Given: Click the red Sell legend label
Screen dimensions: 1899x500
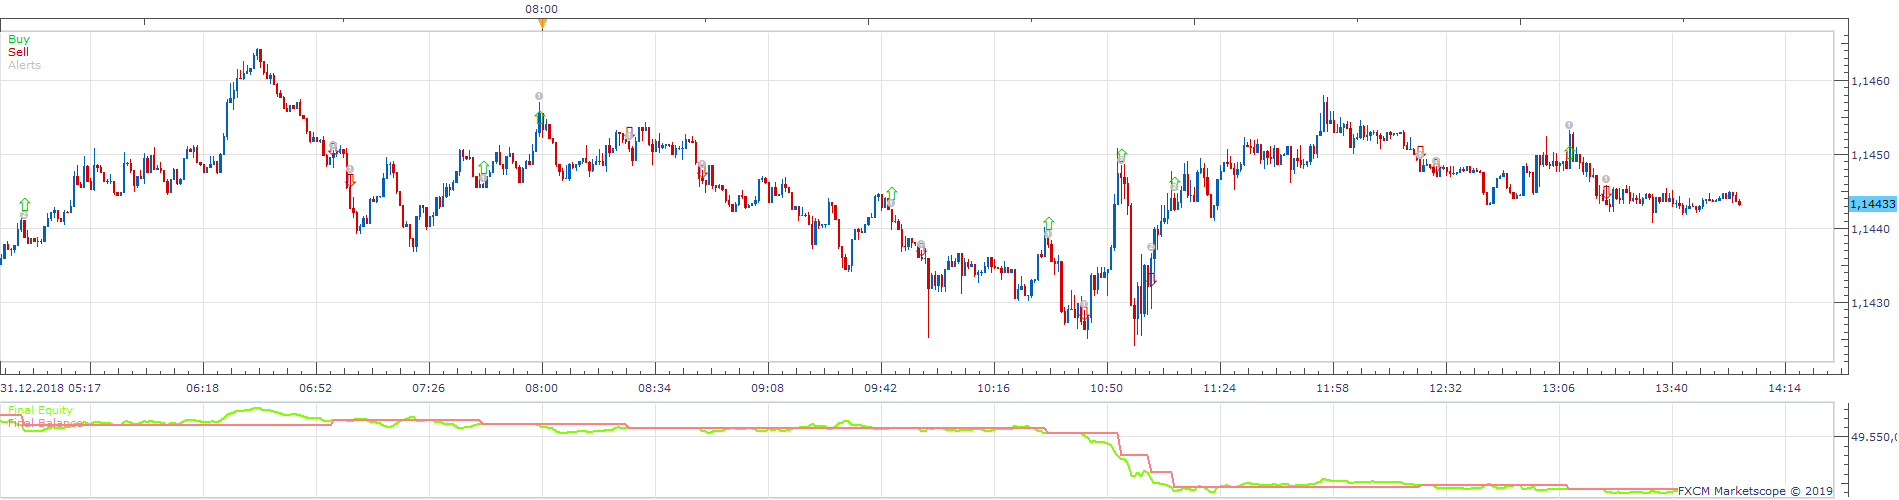Looking at the screenshot, I should pos(19,52).
